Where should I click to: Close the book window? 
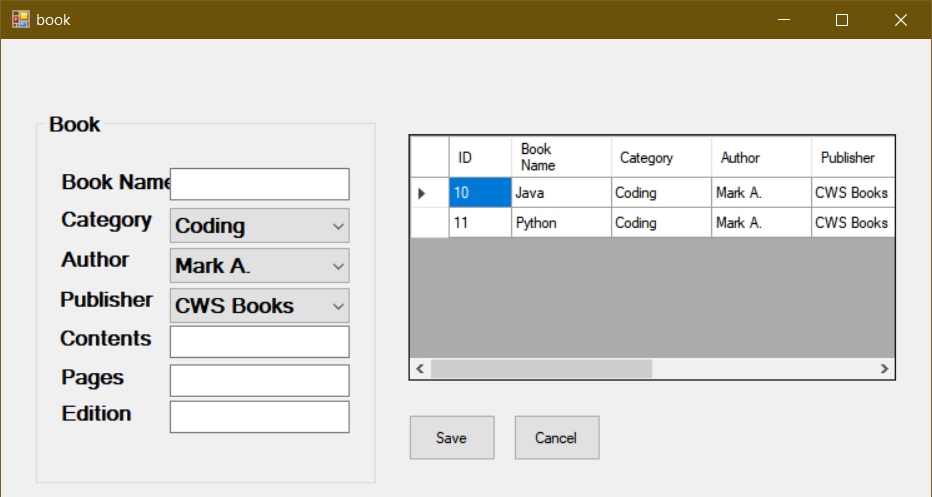pyautogui.click(x=900, y=20)
